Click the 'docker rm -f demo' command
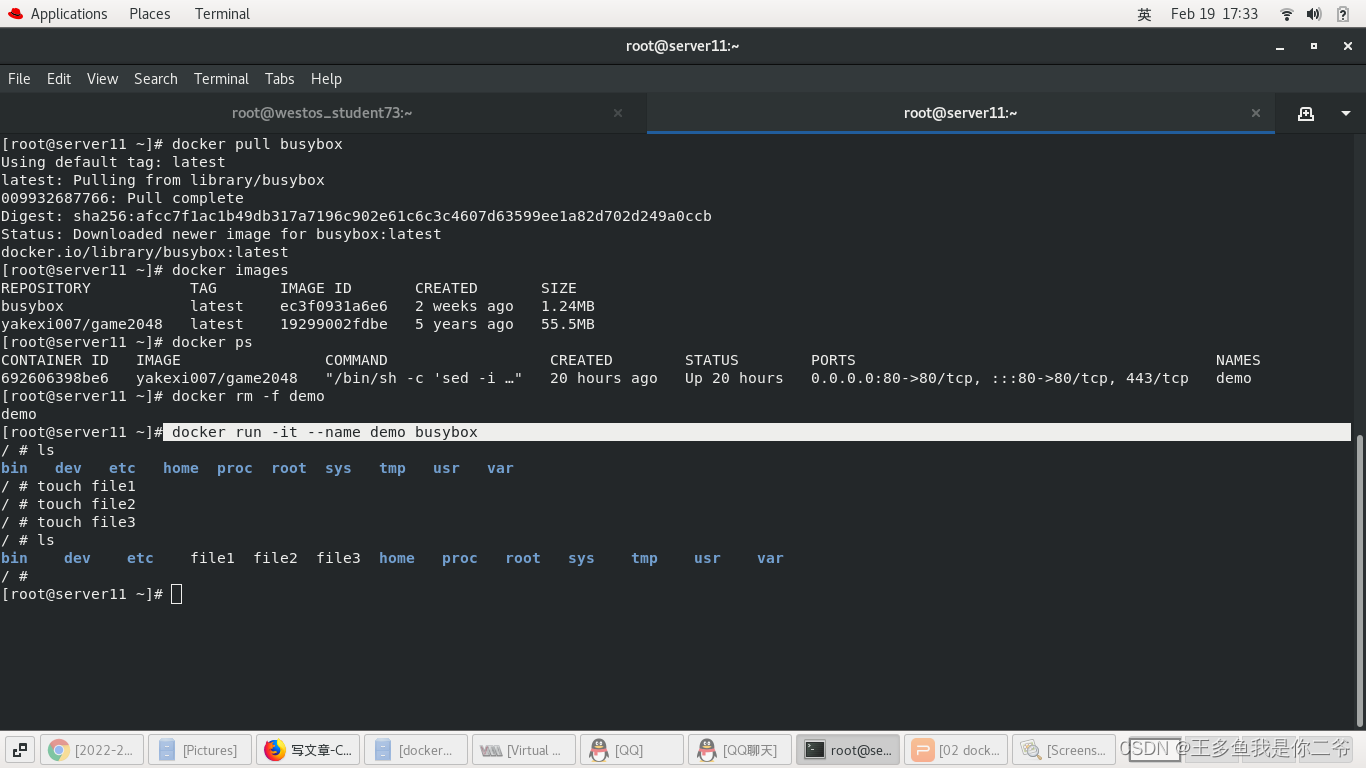Viewport: 1366px width, 768px height. (248, 396)
